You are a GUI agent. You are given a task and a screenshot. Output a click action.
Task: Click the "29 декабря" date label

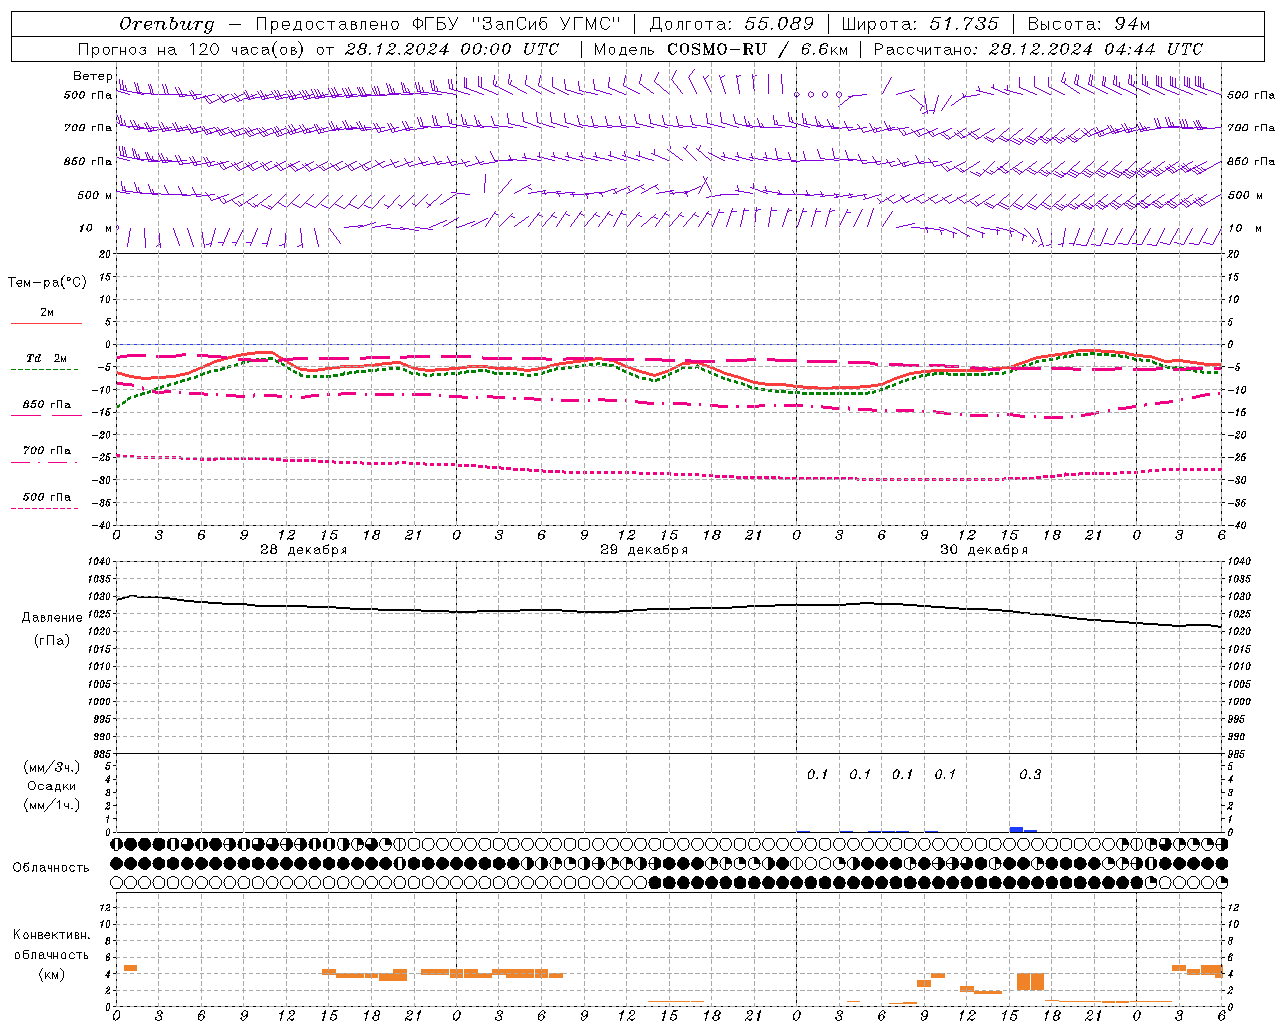click(644, 550)
